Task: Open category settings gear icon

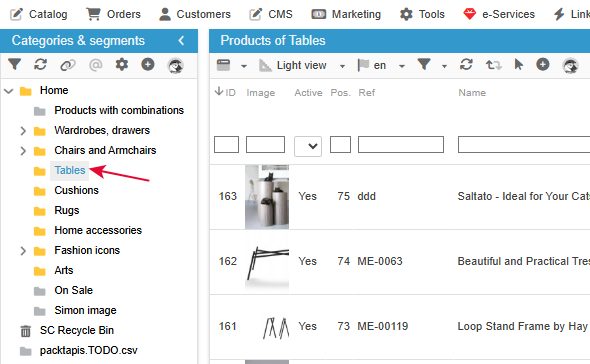Action: [x=122, y=65]
